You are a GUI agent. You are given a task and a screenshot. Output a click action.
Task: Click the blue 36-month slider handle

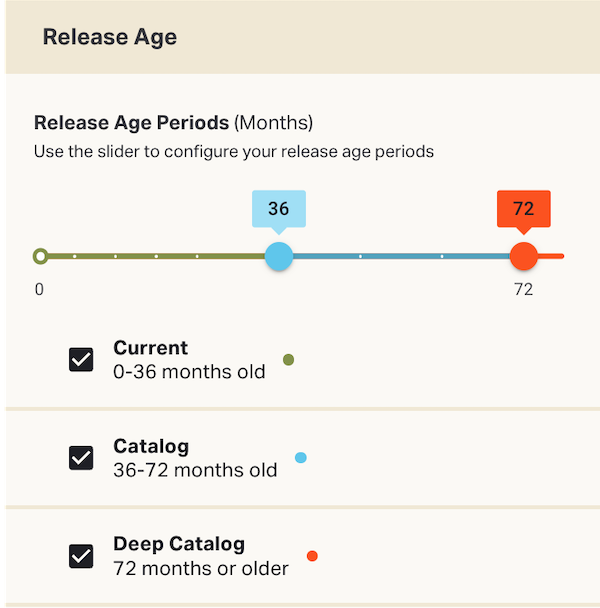[x=279, y=256]
